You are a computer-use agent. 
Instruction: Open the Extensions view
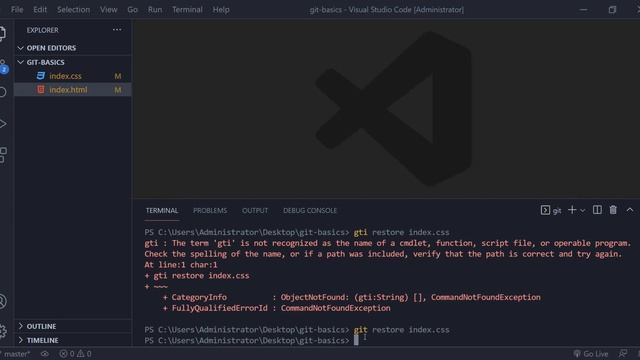pyautogui.click(x=3, y=155)
